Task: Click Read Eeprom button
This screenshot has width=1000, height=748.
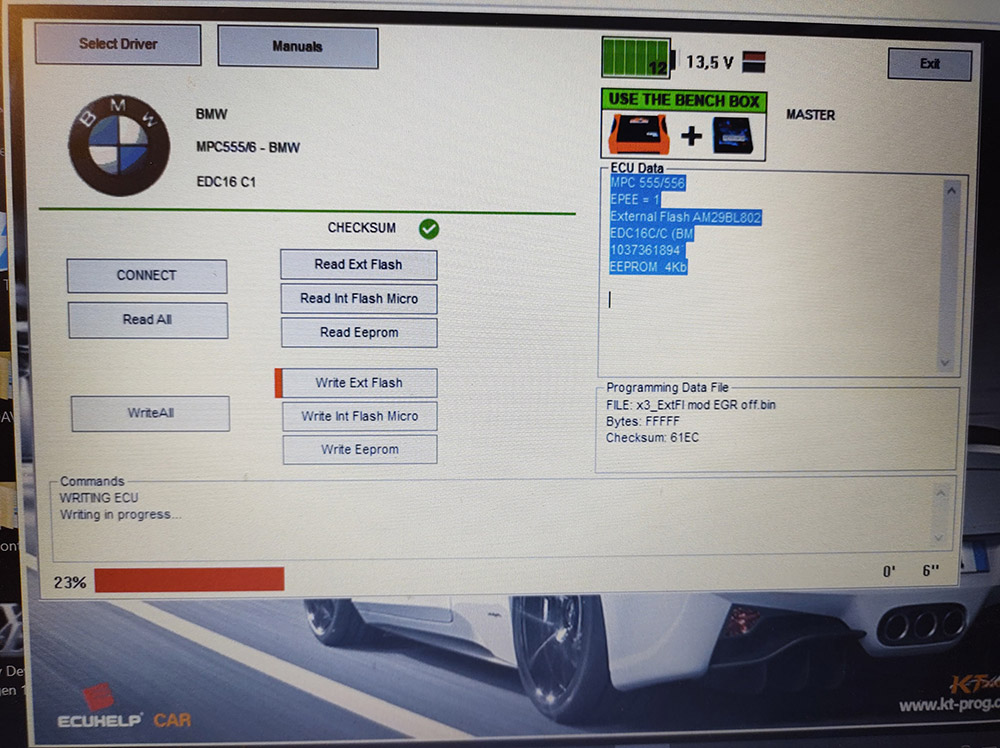Action: point(359,332)
